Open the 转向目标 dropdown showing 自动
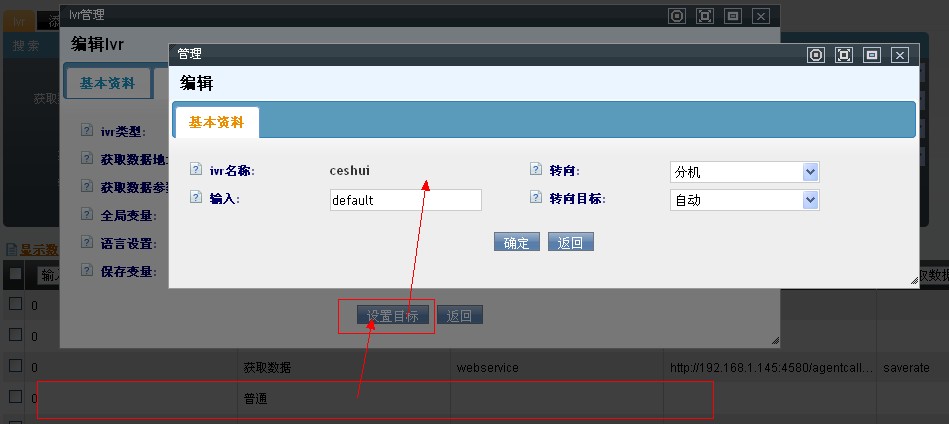Image resolution: width=949 pixels, height=424 pixels. (x=744, y=200)
